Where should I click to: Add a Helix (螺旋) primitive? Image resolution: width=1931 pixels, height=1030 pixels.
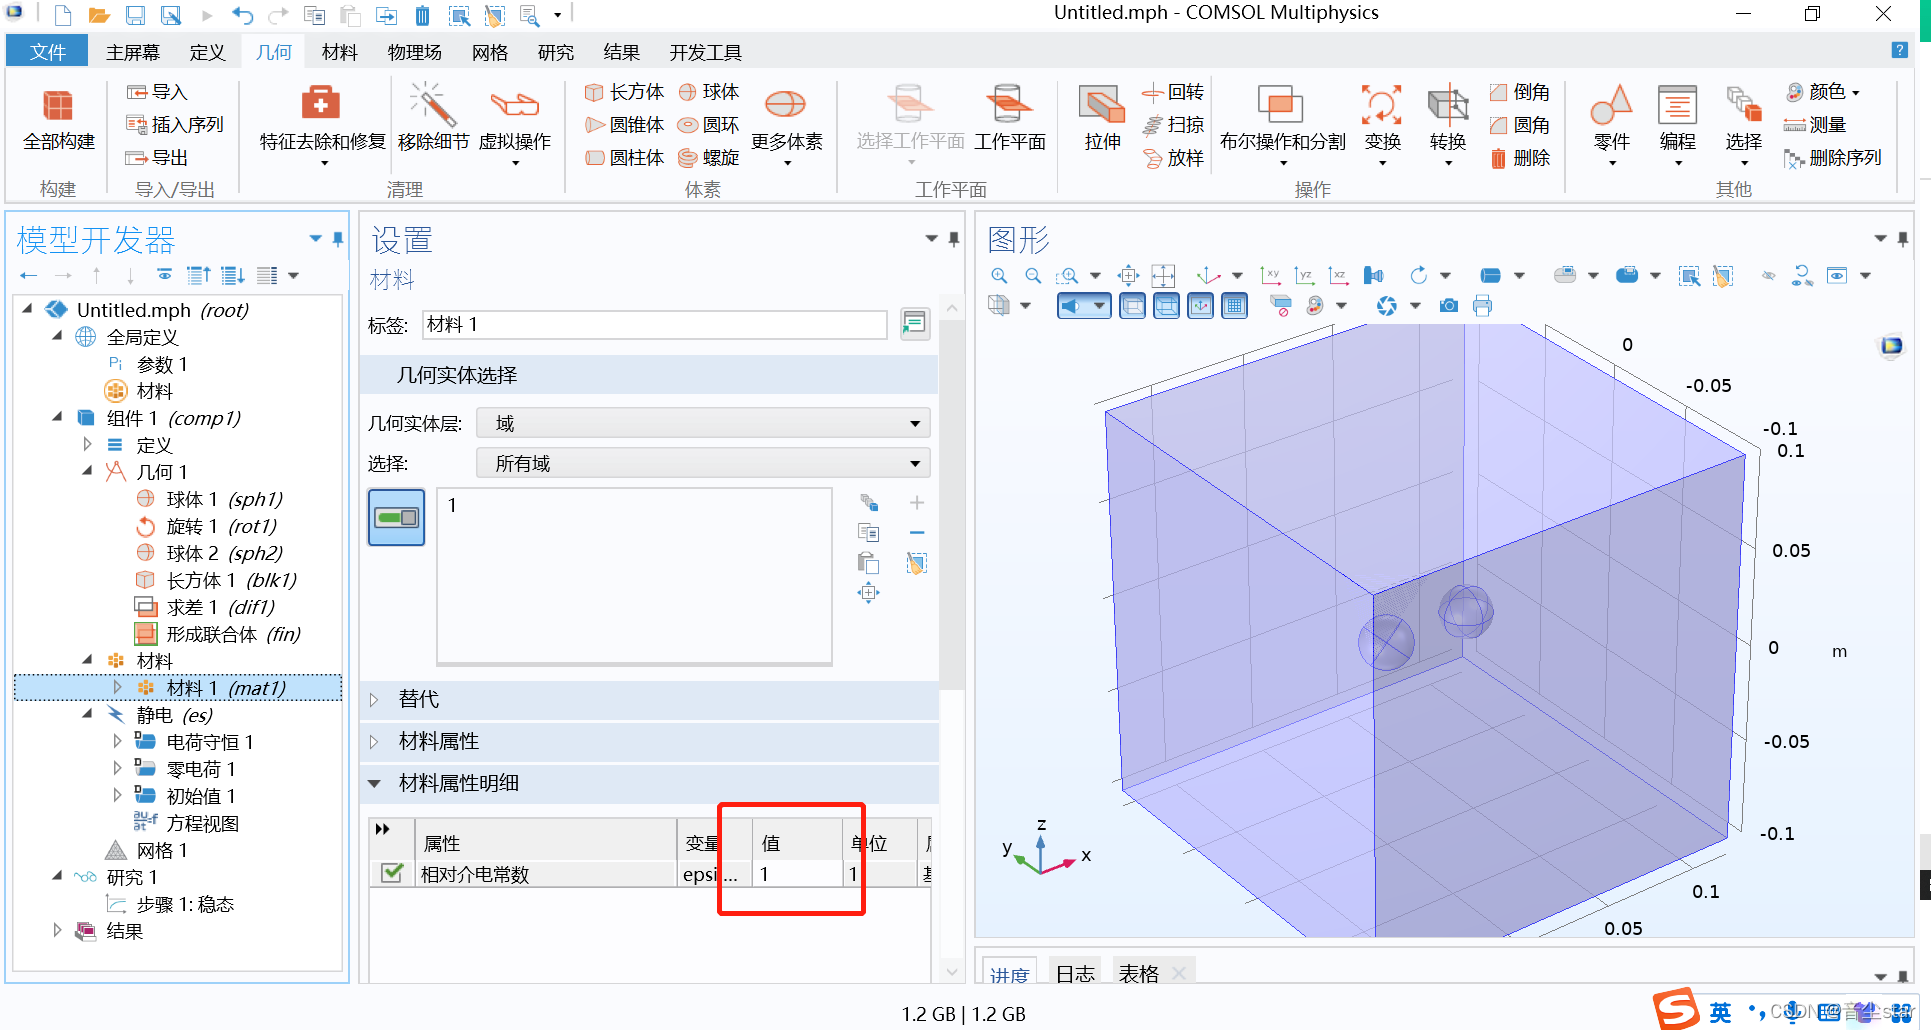pos(709,158)
